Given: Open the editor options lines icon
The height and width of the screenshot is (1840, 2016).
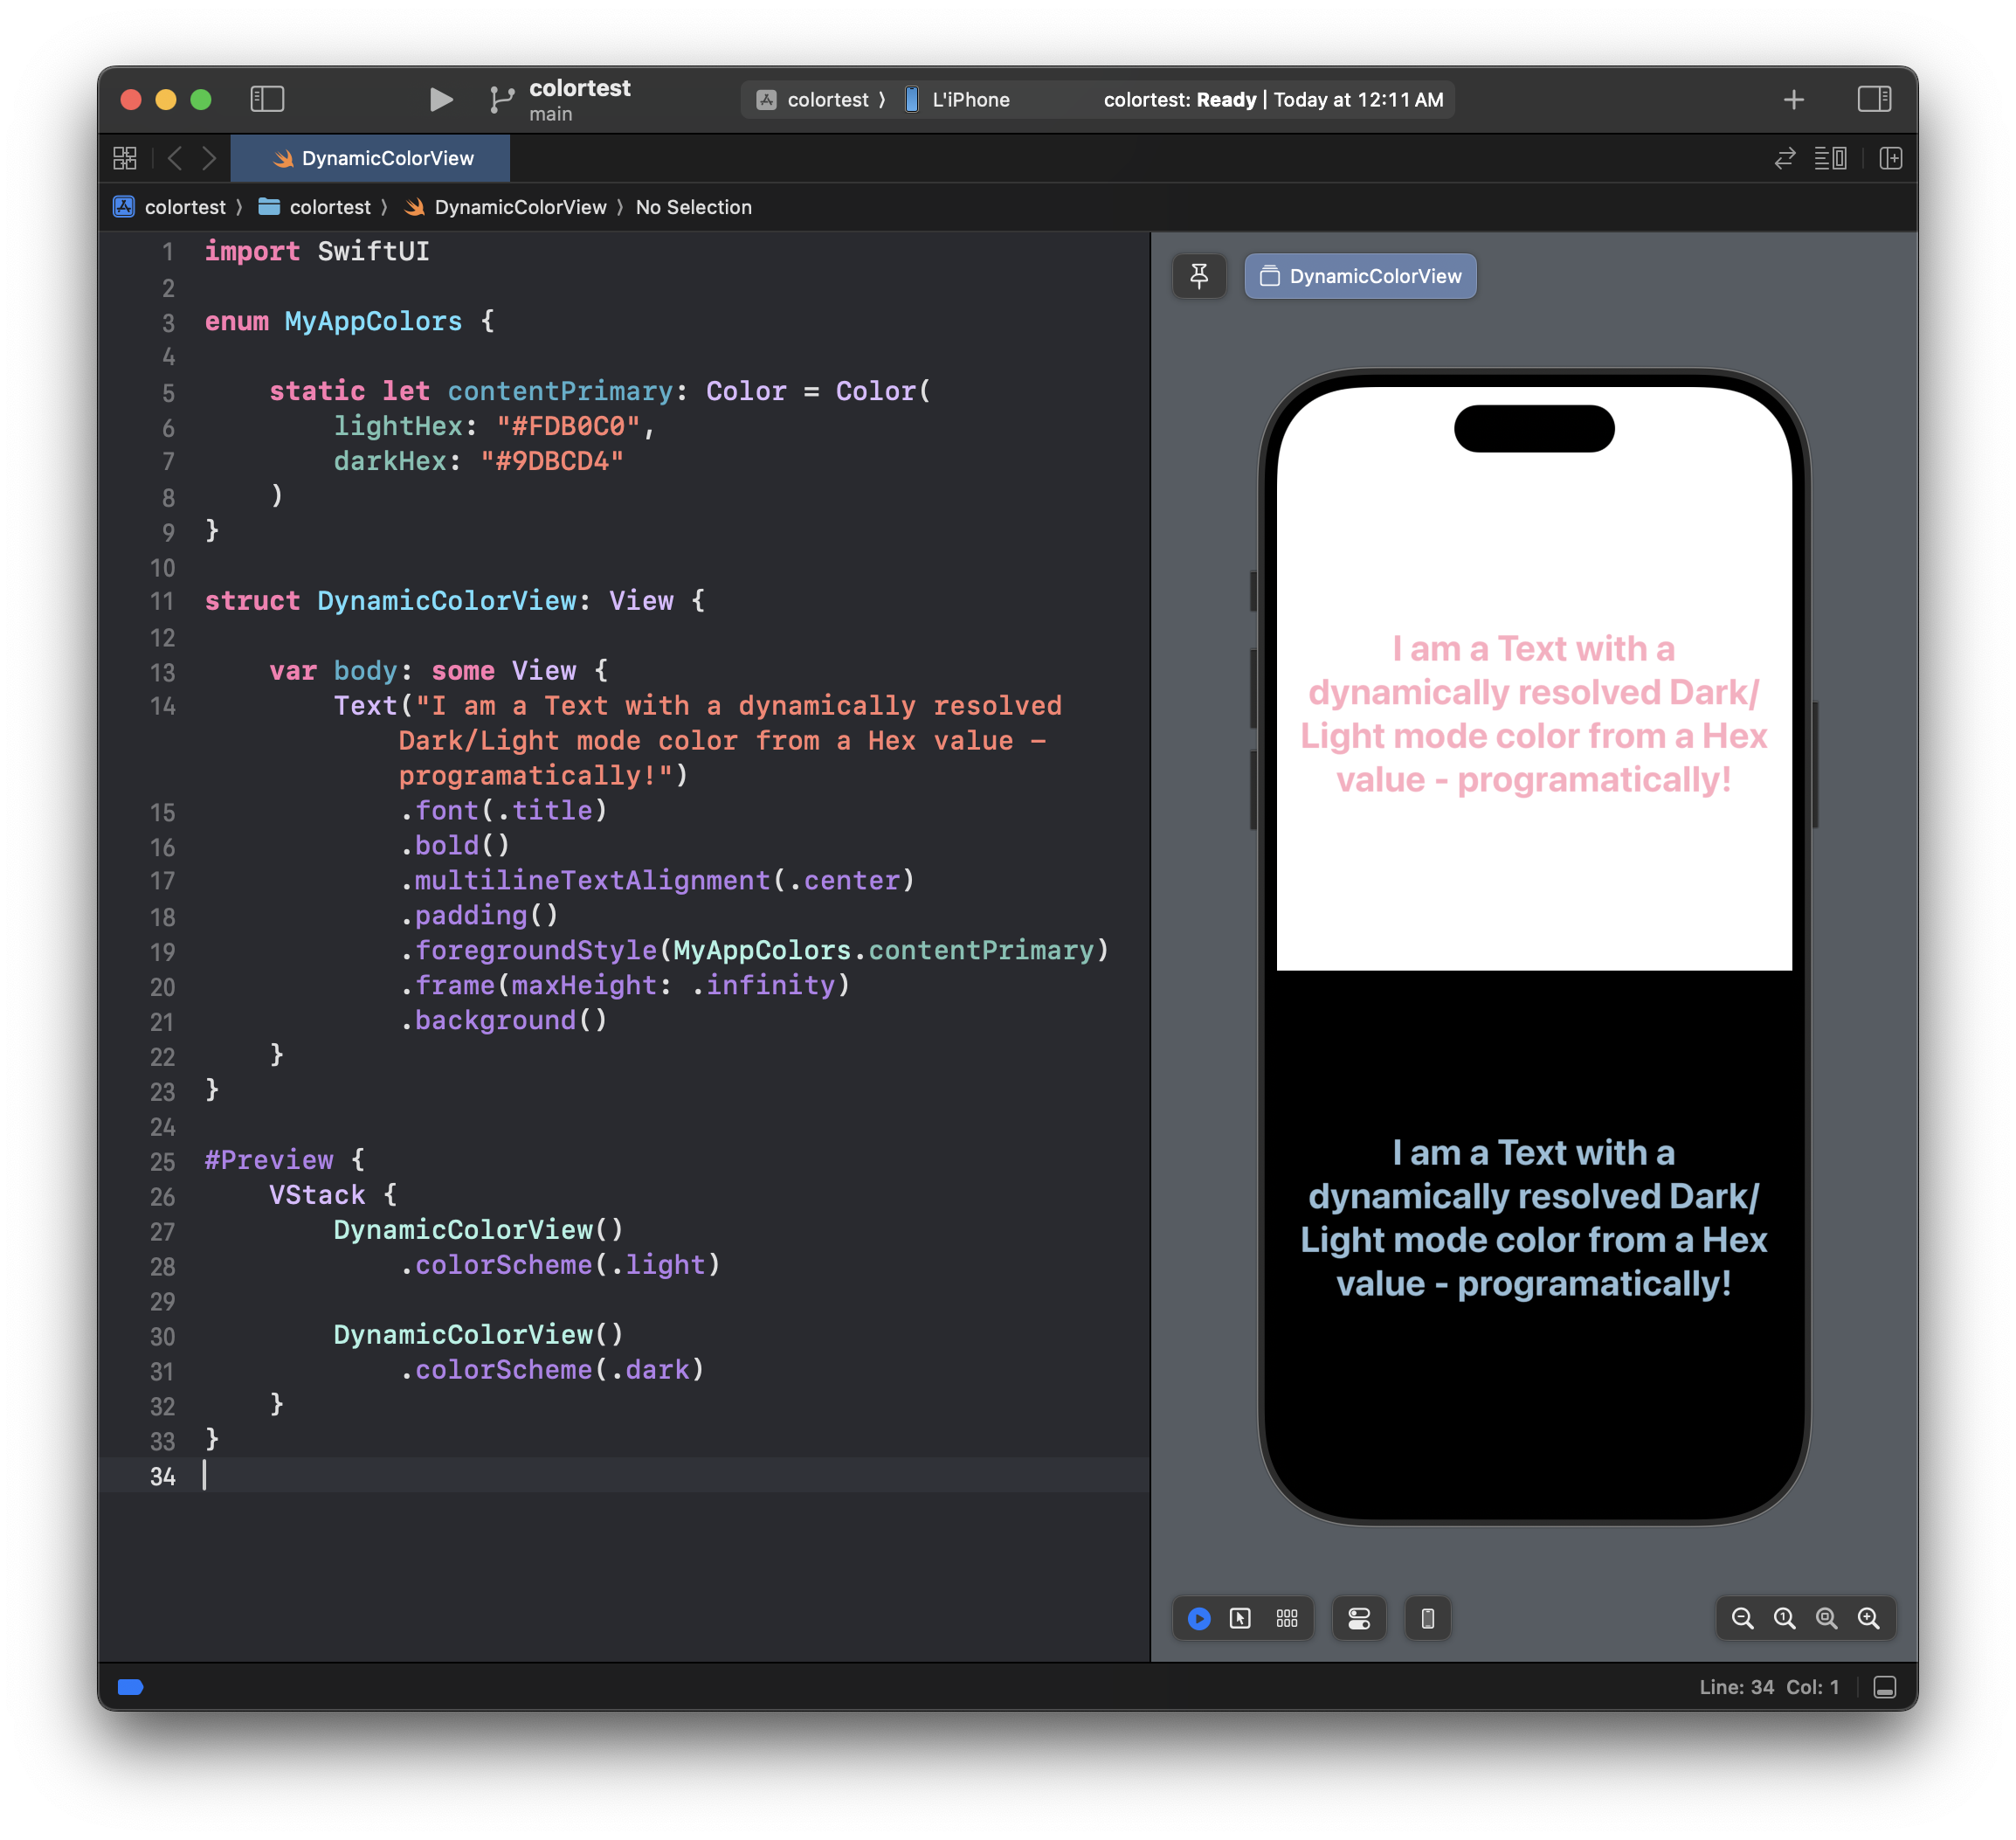Looking at the screenshot, I should pos(1830,158).
